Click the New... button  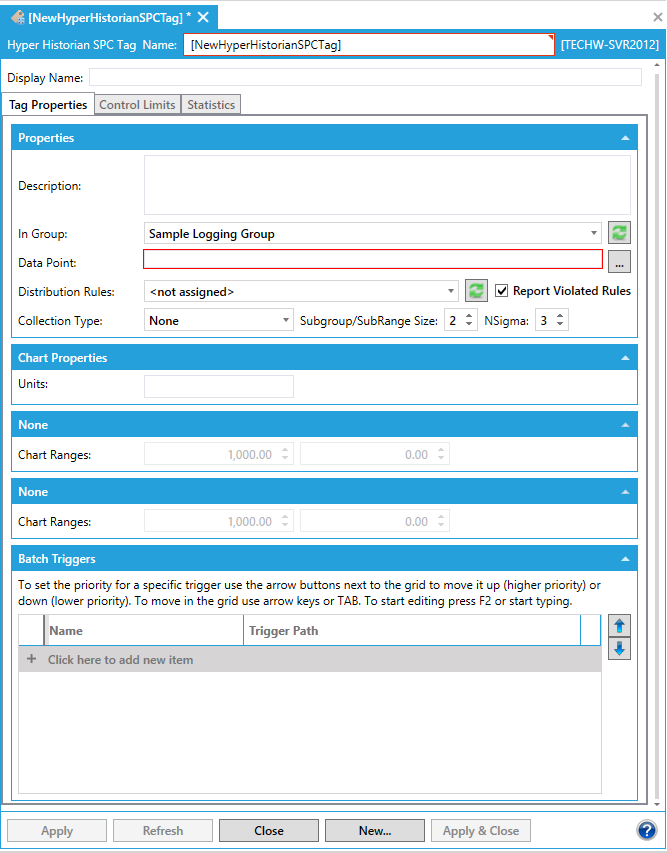tap(374, 831)
